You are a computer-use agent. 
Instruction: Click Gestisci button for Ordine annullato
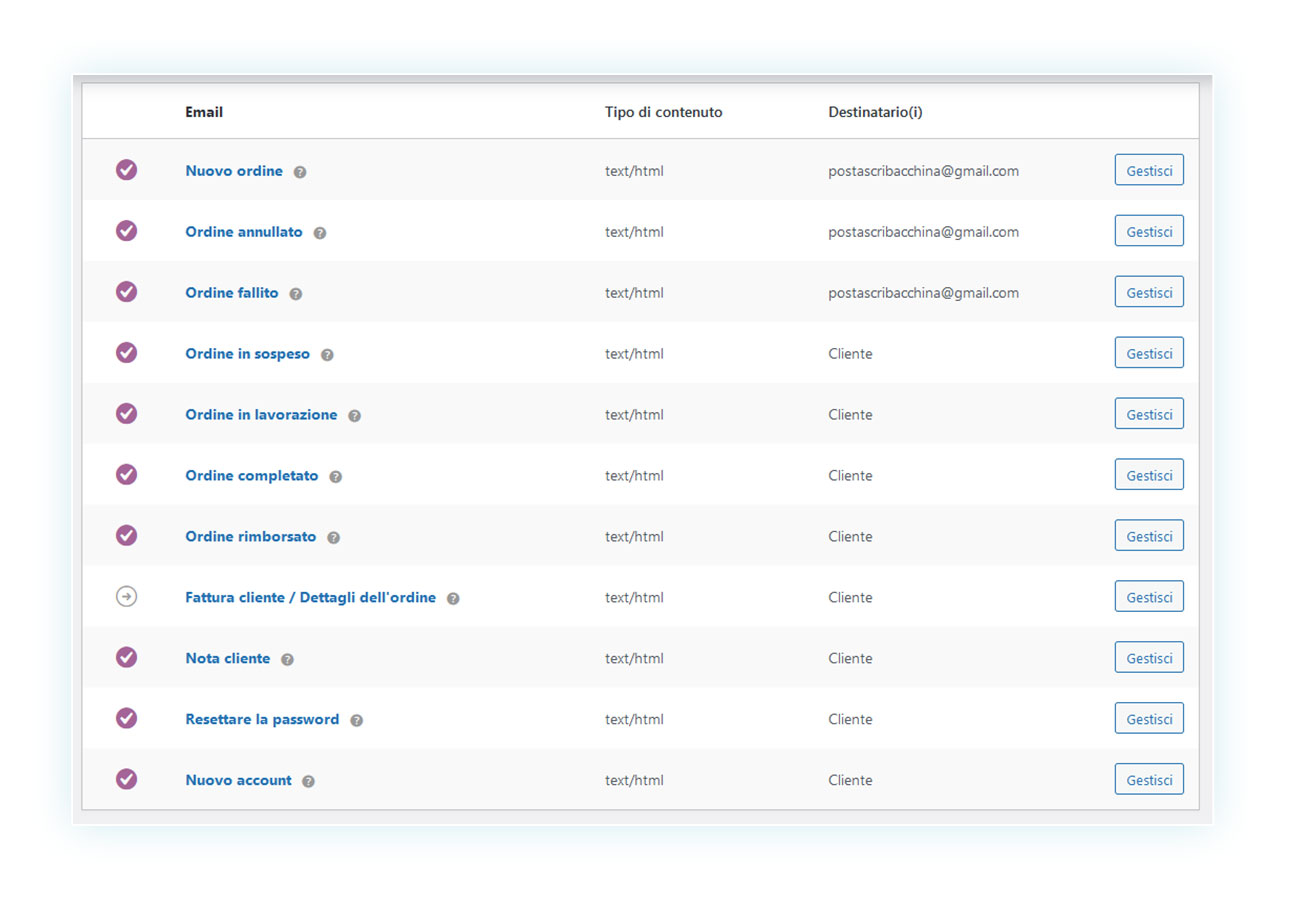1149,231
